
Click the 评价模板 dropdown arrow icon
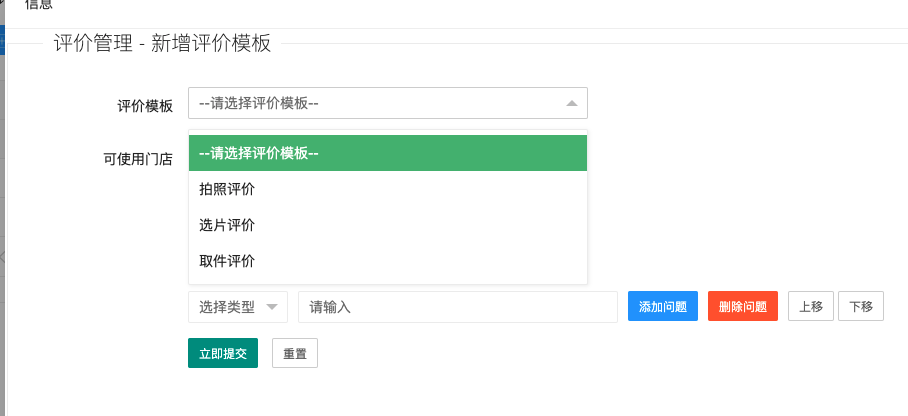tap(571, 103)
